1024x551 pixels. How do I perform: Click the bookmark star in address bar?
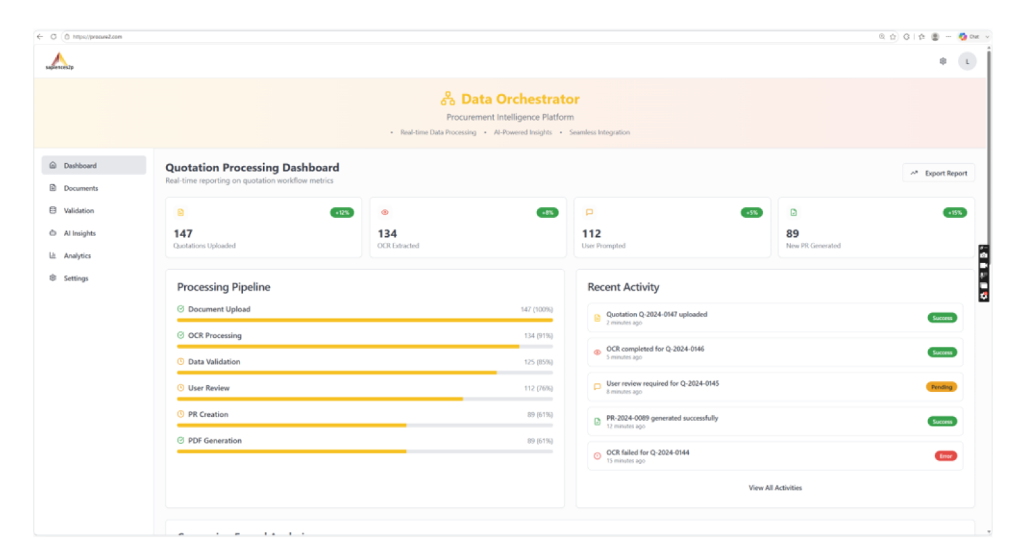[x=893, y=37]
